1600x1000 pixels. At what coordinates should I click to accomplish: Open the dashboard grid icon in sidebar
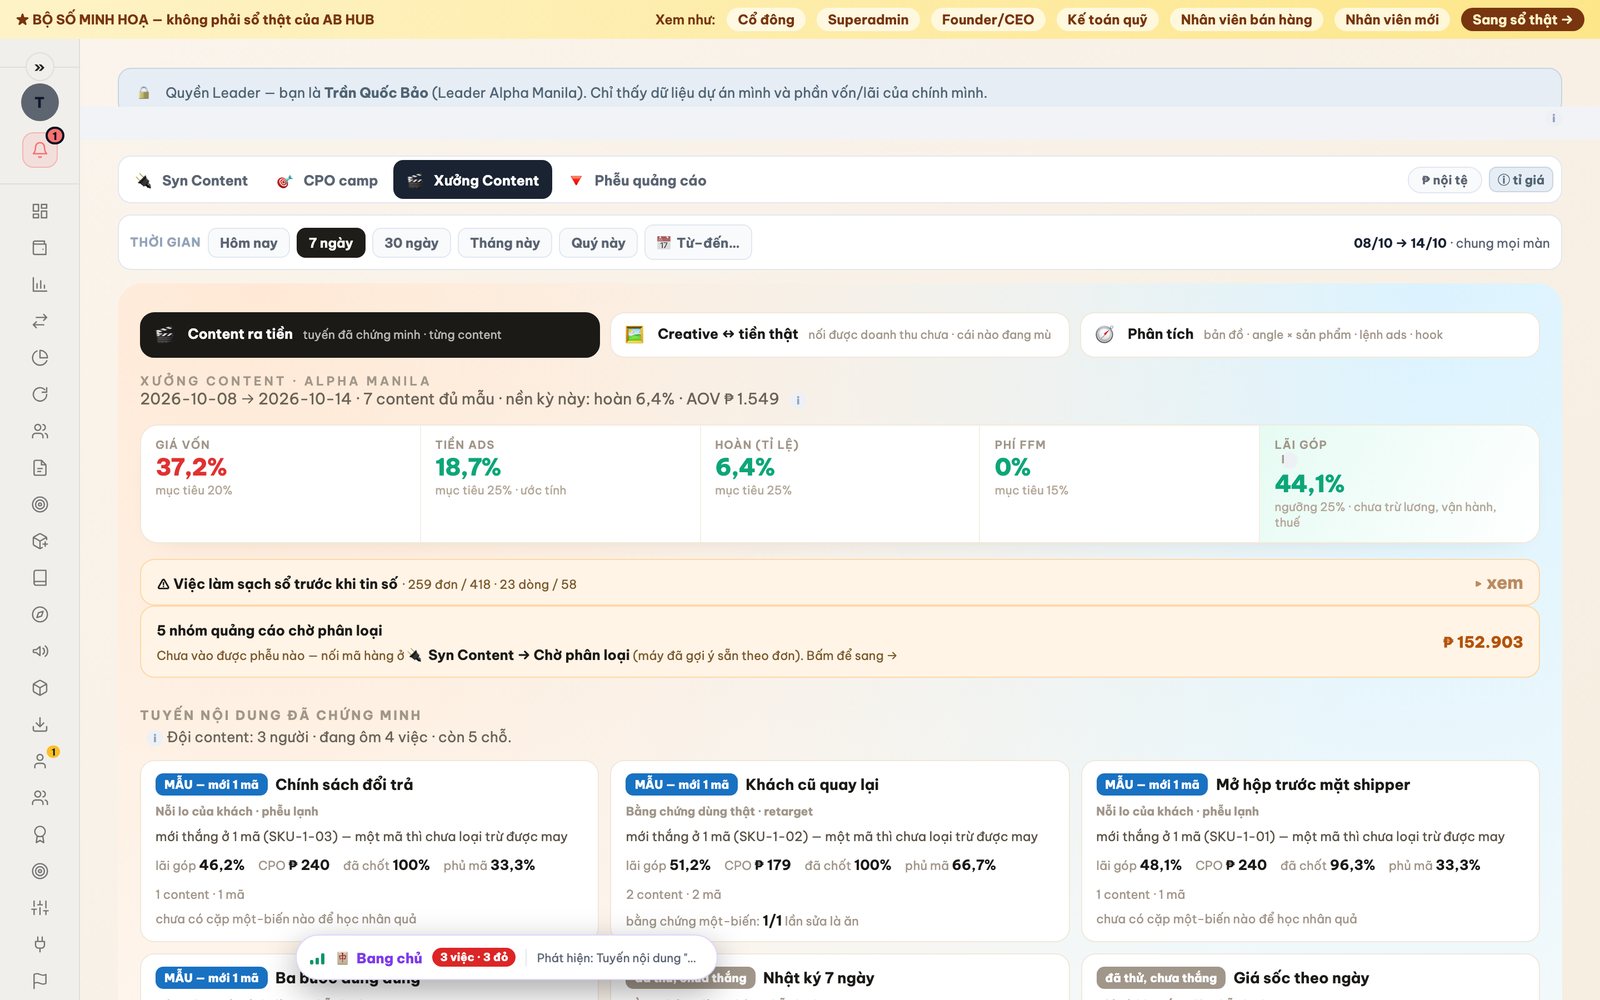40,211
